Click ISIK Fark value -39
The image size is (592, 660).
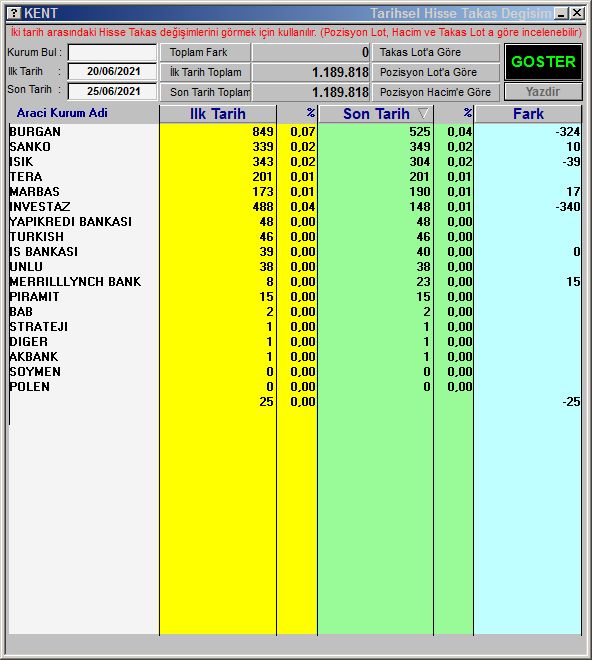(571, 162)
